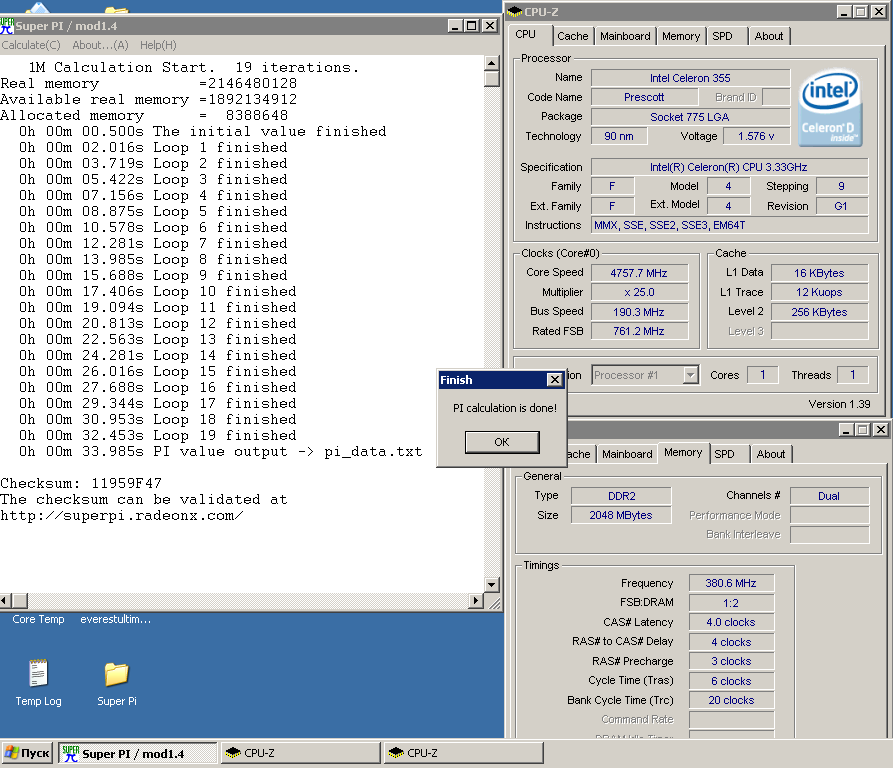Close the Super PI window
Viewport: 893px width, 768px height.
click(x=490, y=26)
